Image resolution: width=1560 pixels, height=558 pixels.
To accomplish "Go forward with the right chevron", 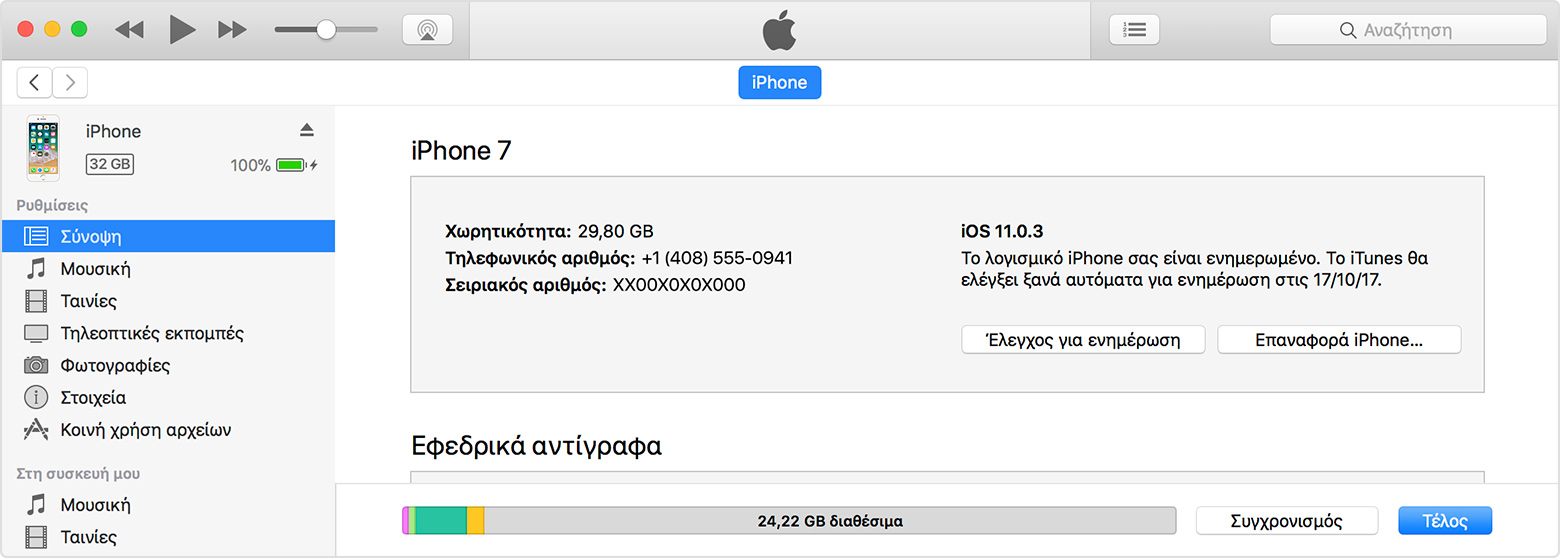I will [70, 82].
